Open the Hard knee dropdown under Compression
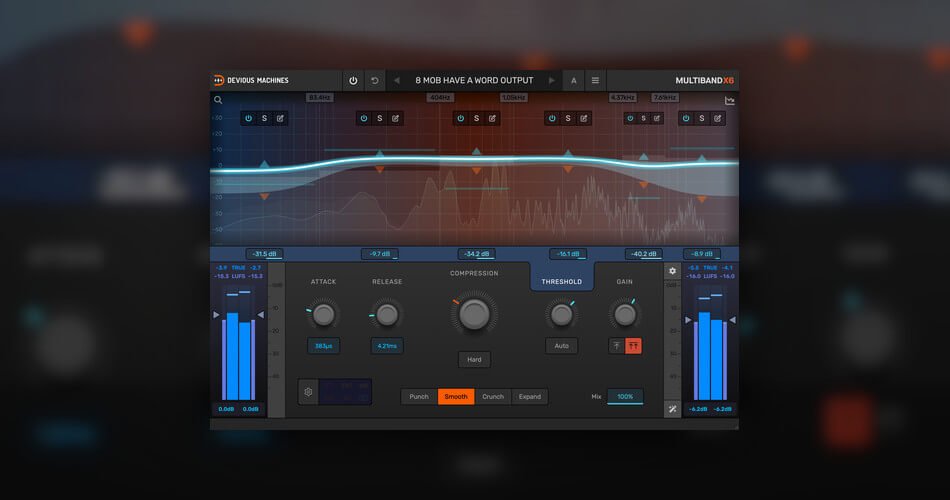The width and height of the screenshot is (950, 500). click(474, 360)
